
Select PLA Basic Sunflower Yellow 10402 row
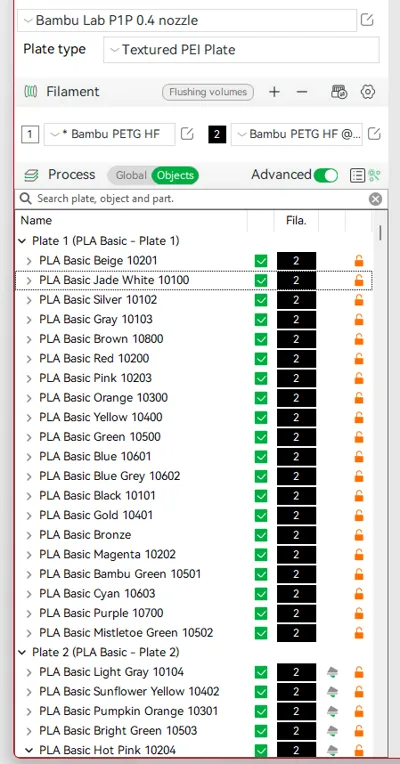[x=194, y=692]
